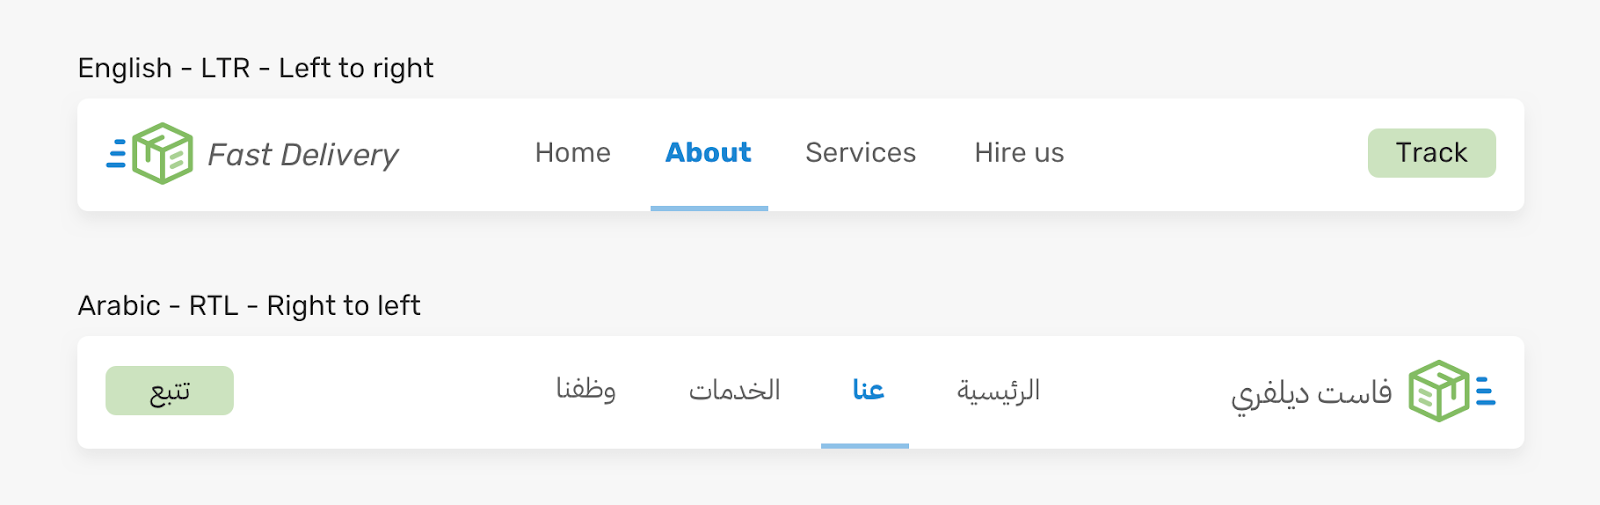1600x505 pixels.
Task: Open the Arabic وظفنا menu item
Action: pyautogui.click(x=586, y=390)
